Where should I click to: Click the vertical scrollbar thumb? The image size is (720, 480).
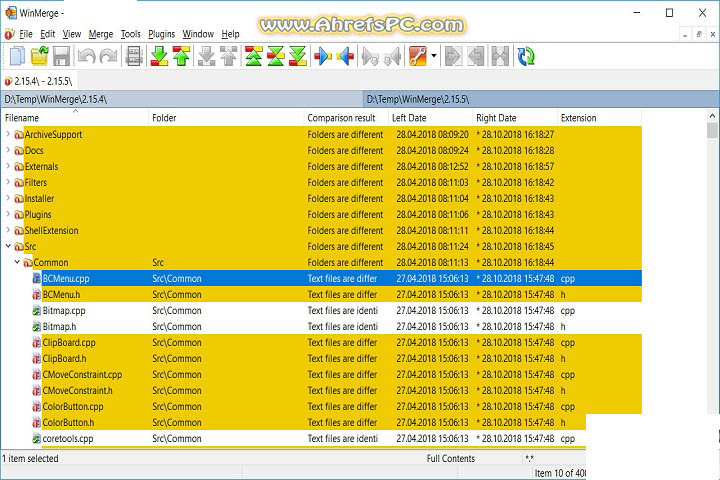pyautogui.click(x=712, y=130)
